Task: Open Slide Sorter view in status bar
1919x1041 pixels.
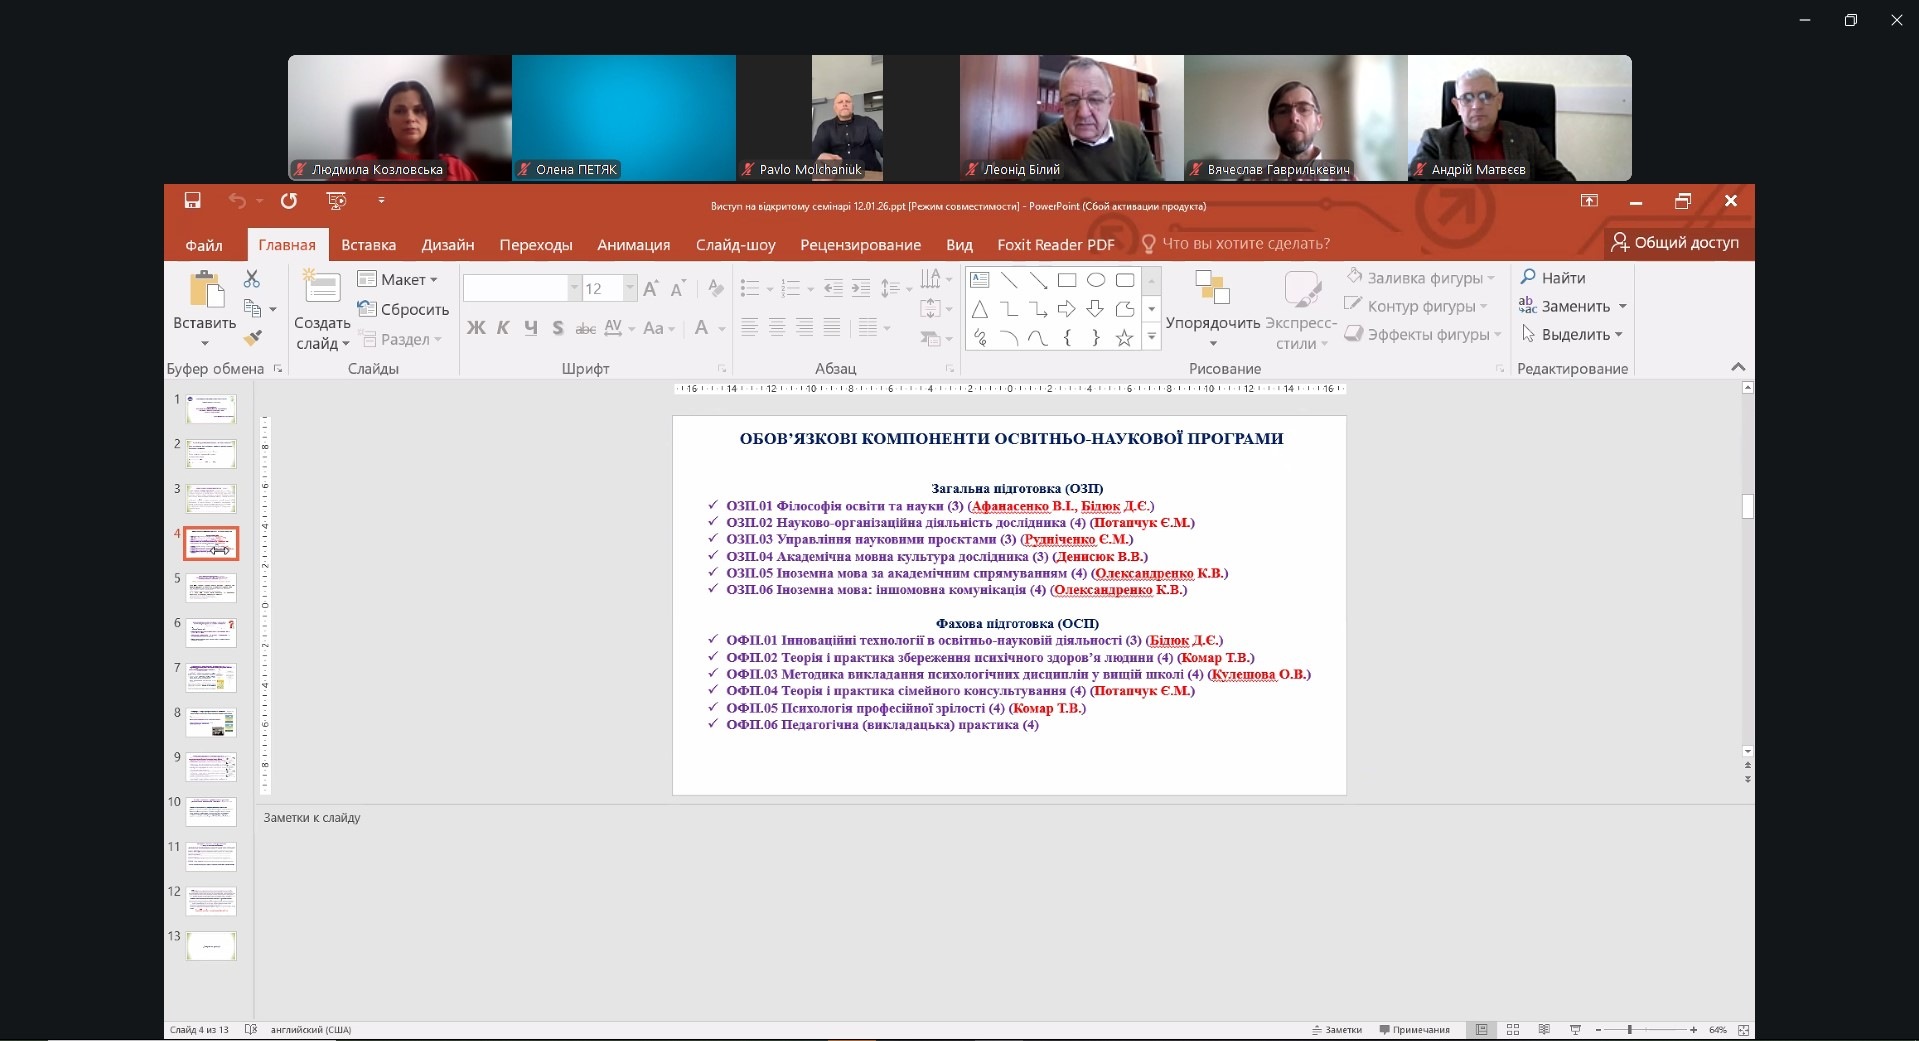Action: 1513,1029
